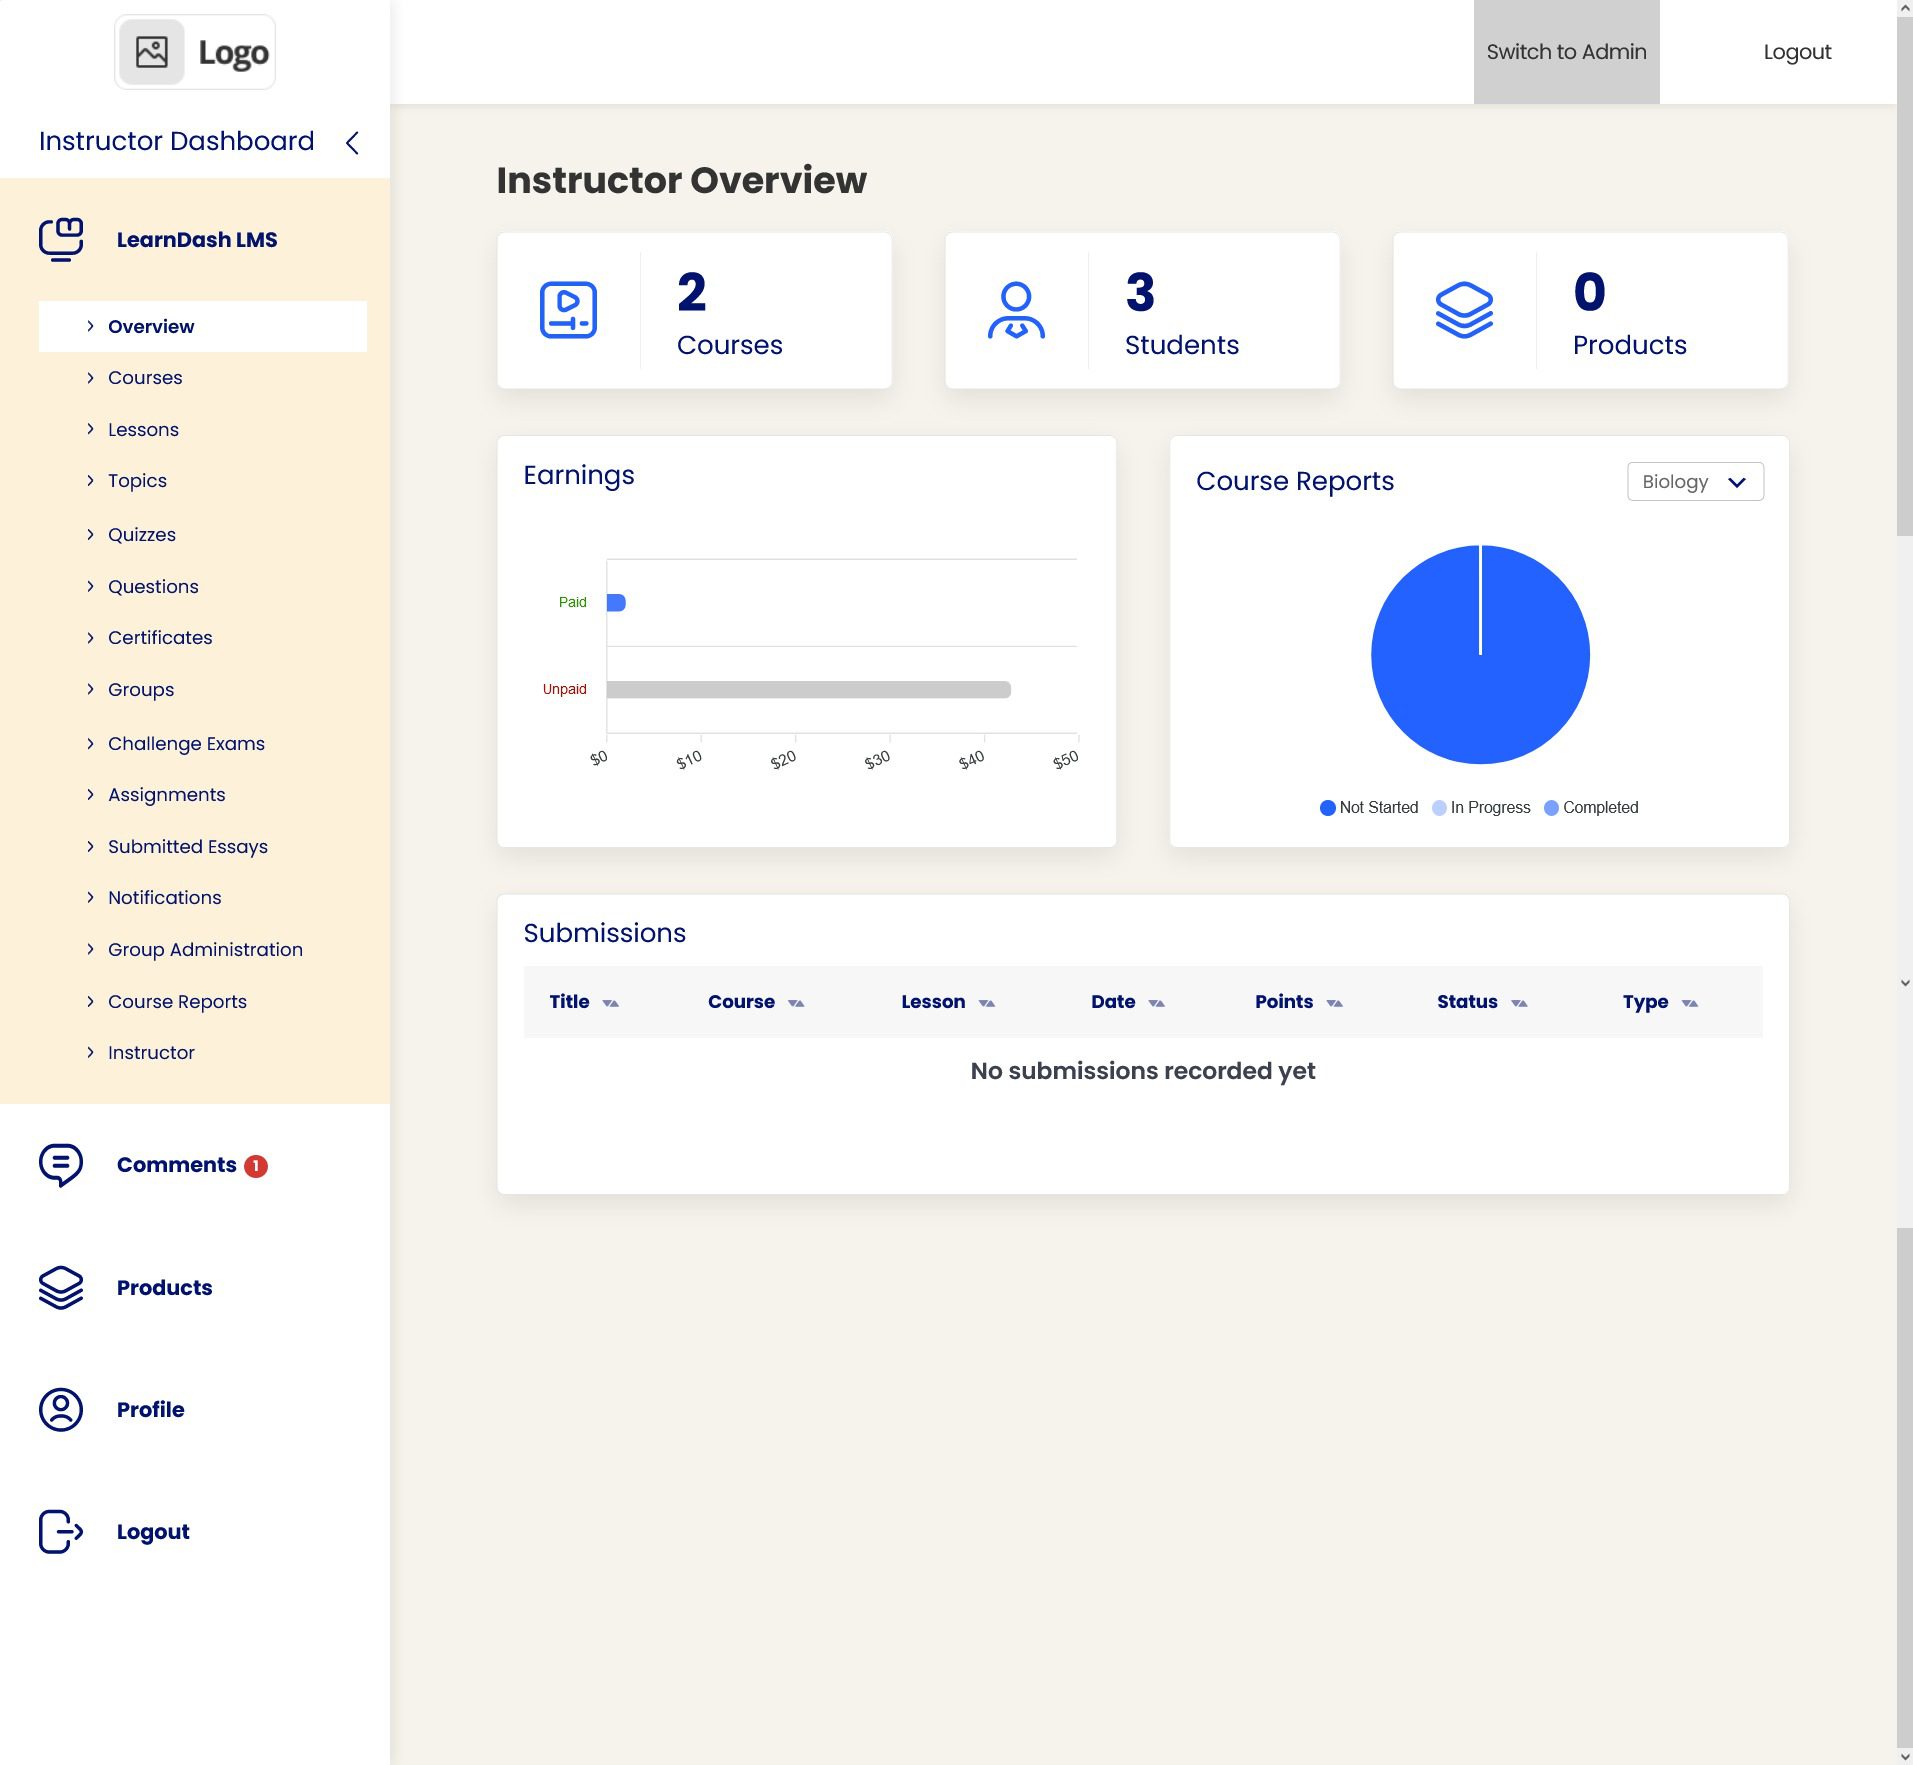Open the Courses menu item
1913x1765 pixels.
click(x=145, y=378)
